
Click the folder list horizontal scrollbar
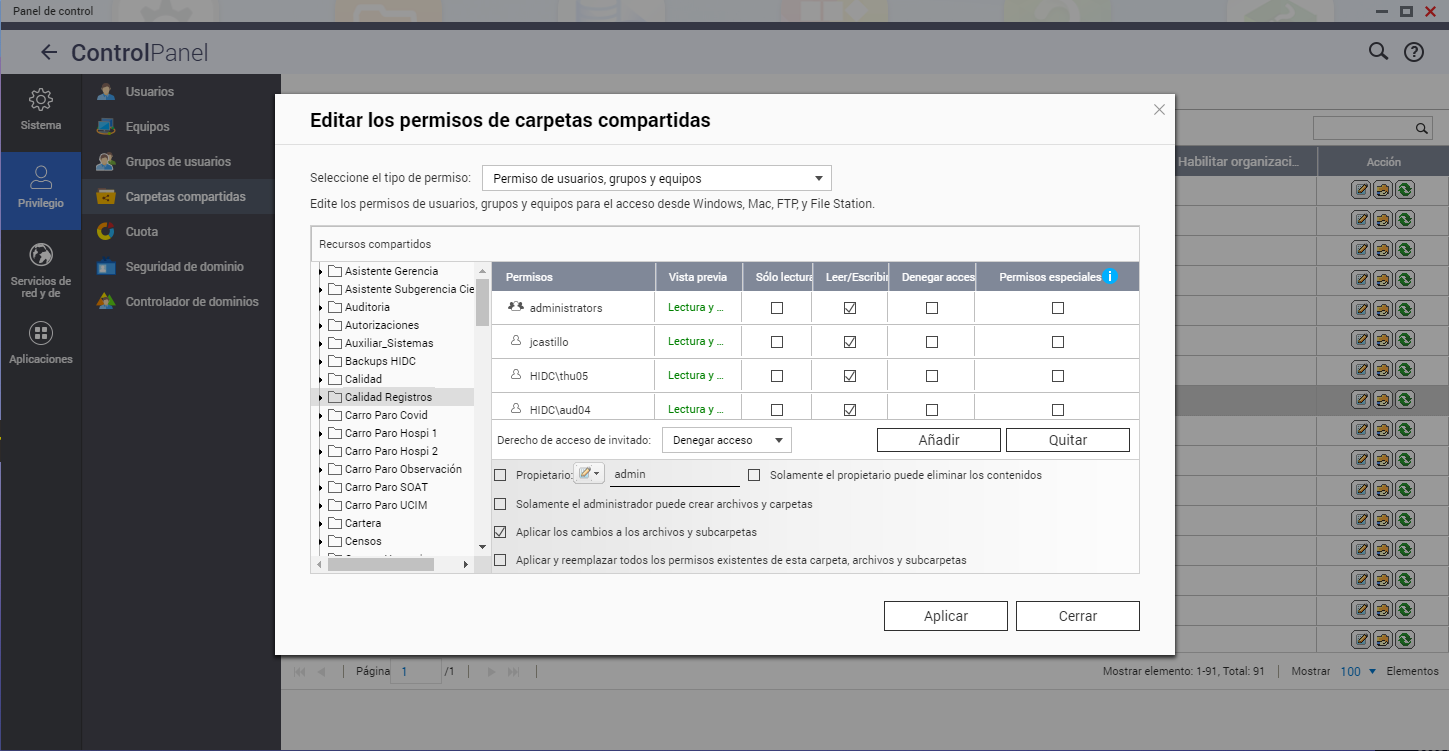380,564
